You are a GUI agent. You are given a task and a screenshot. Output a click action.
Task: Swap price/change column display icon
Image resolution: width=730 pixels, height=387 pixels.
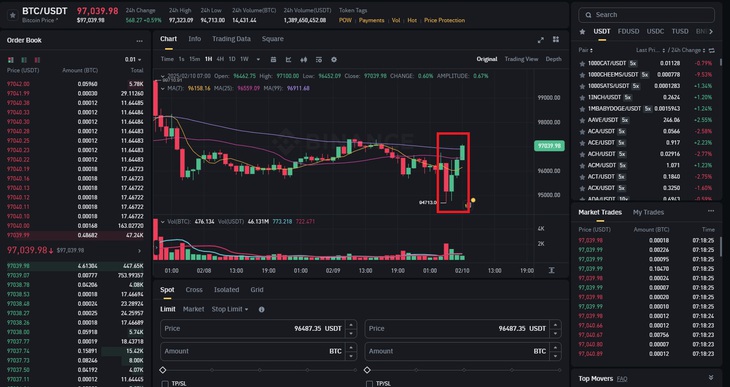pyautogui.click(x=711, y=50)
